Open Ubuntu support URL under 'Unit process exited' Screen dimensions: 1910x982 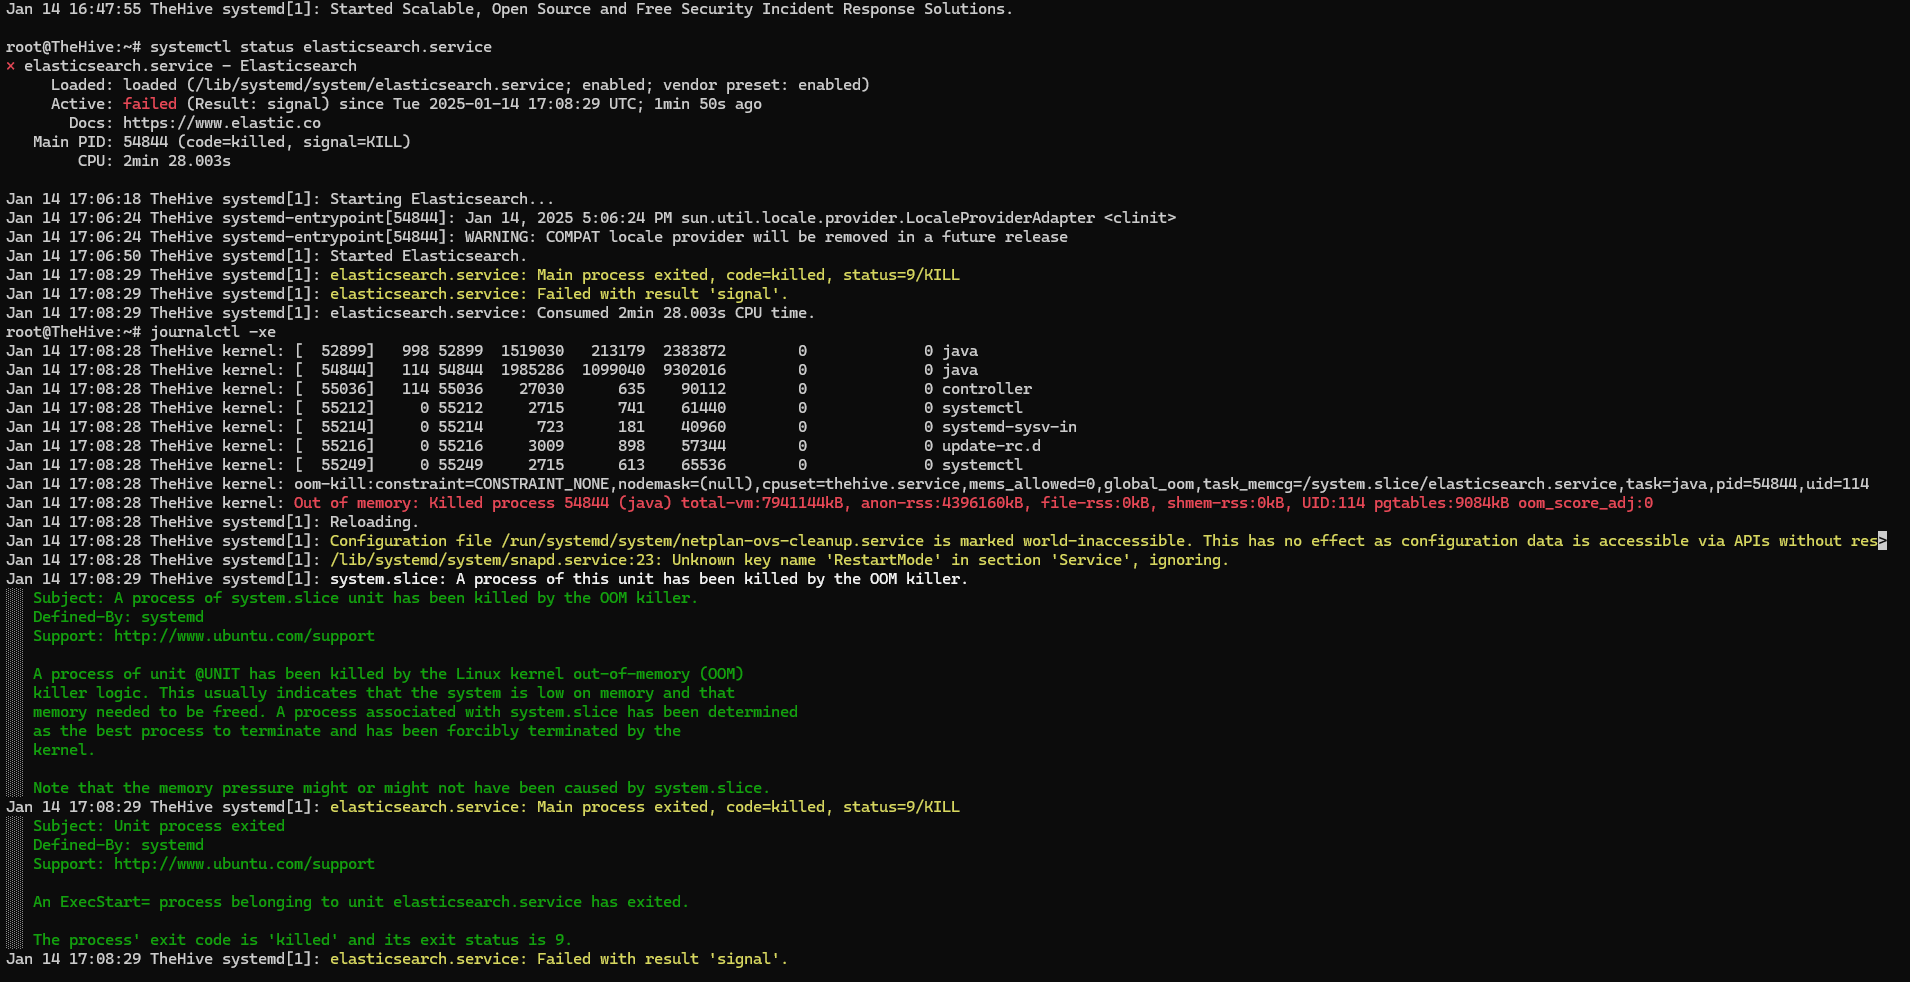click(x=244, y=864)
